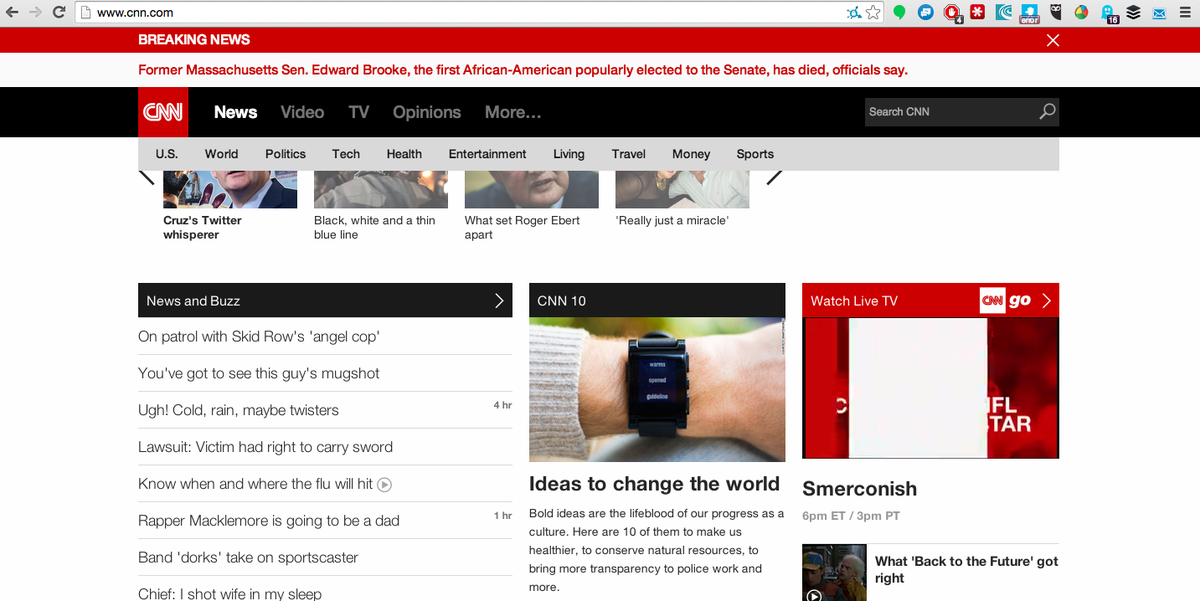Select the News main tab
The width and height of the screenshot is (1200, 601).
236,112
